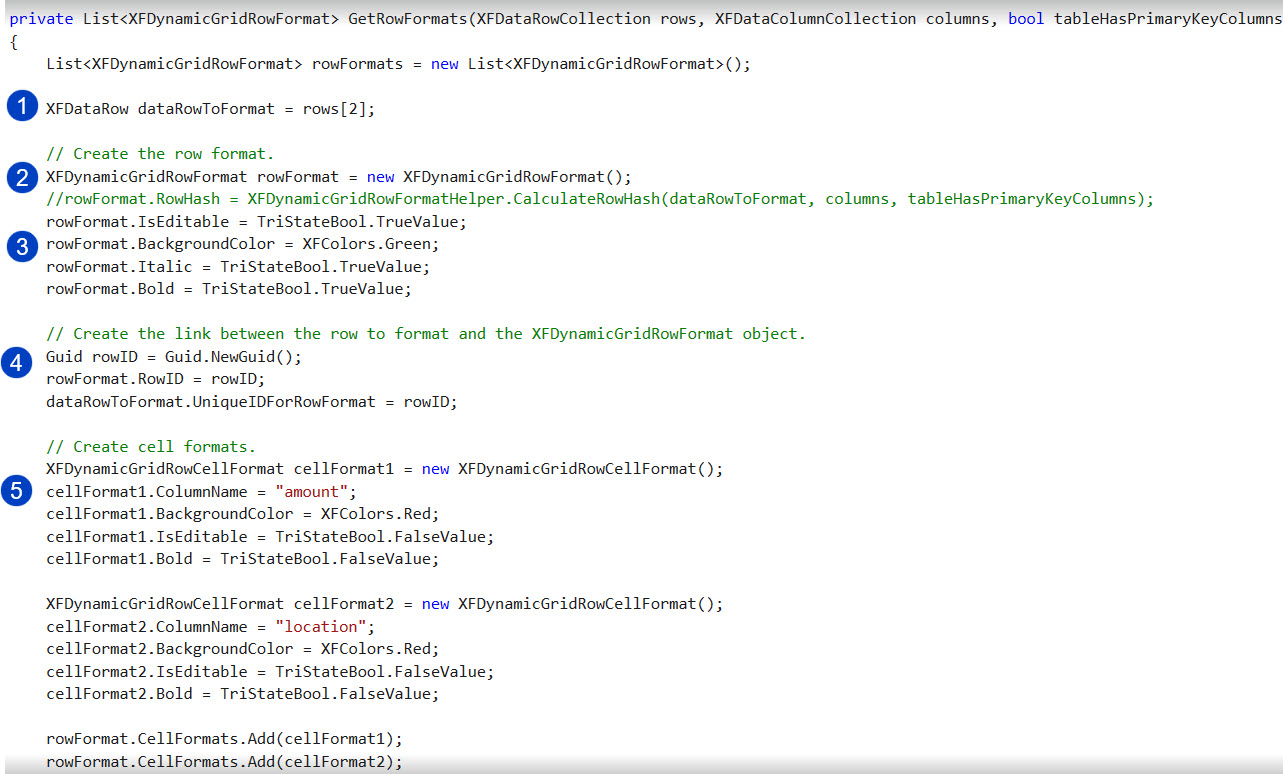
Task: Click the commented-out rowFormat.RowHash line
Action: (x=600, y=199)
